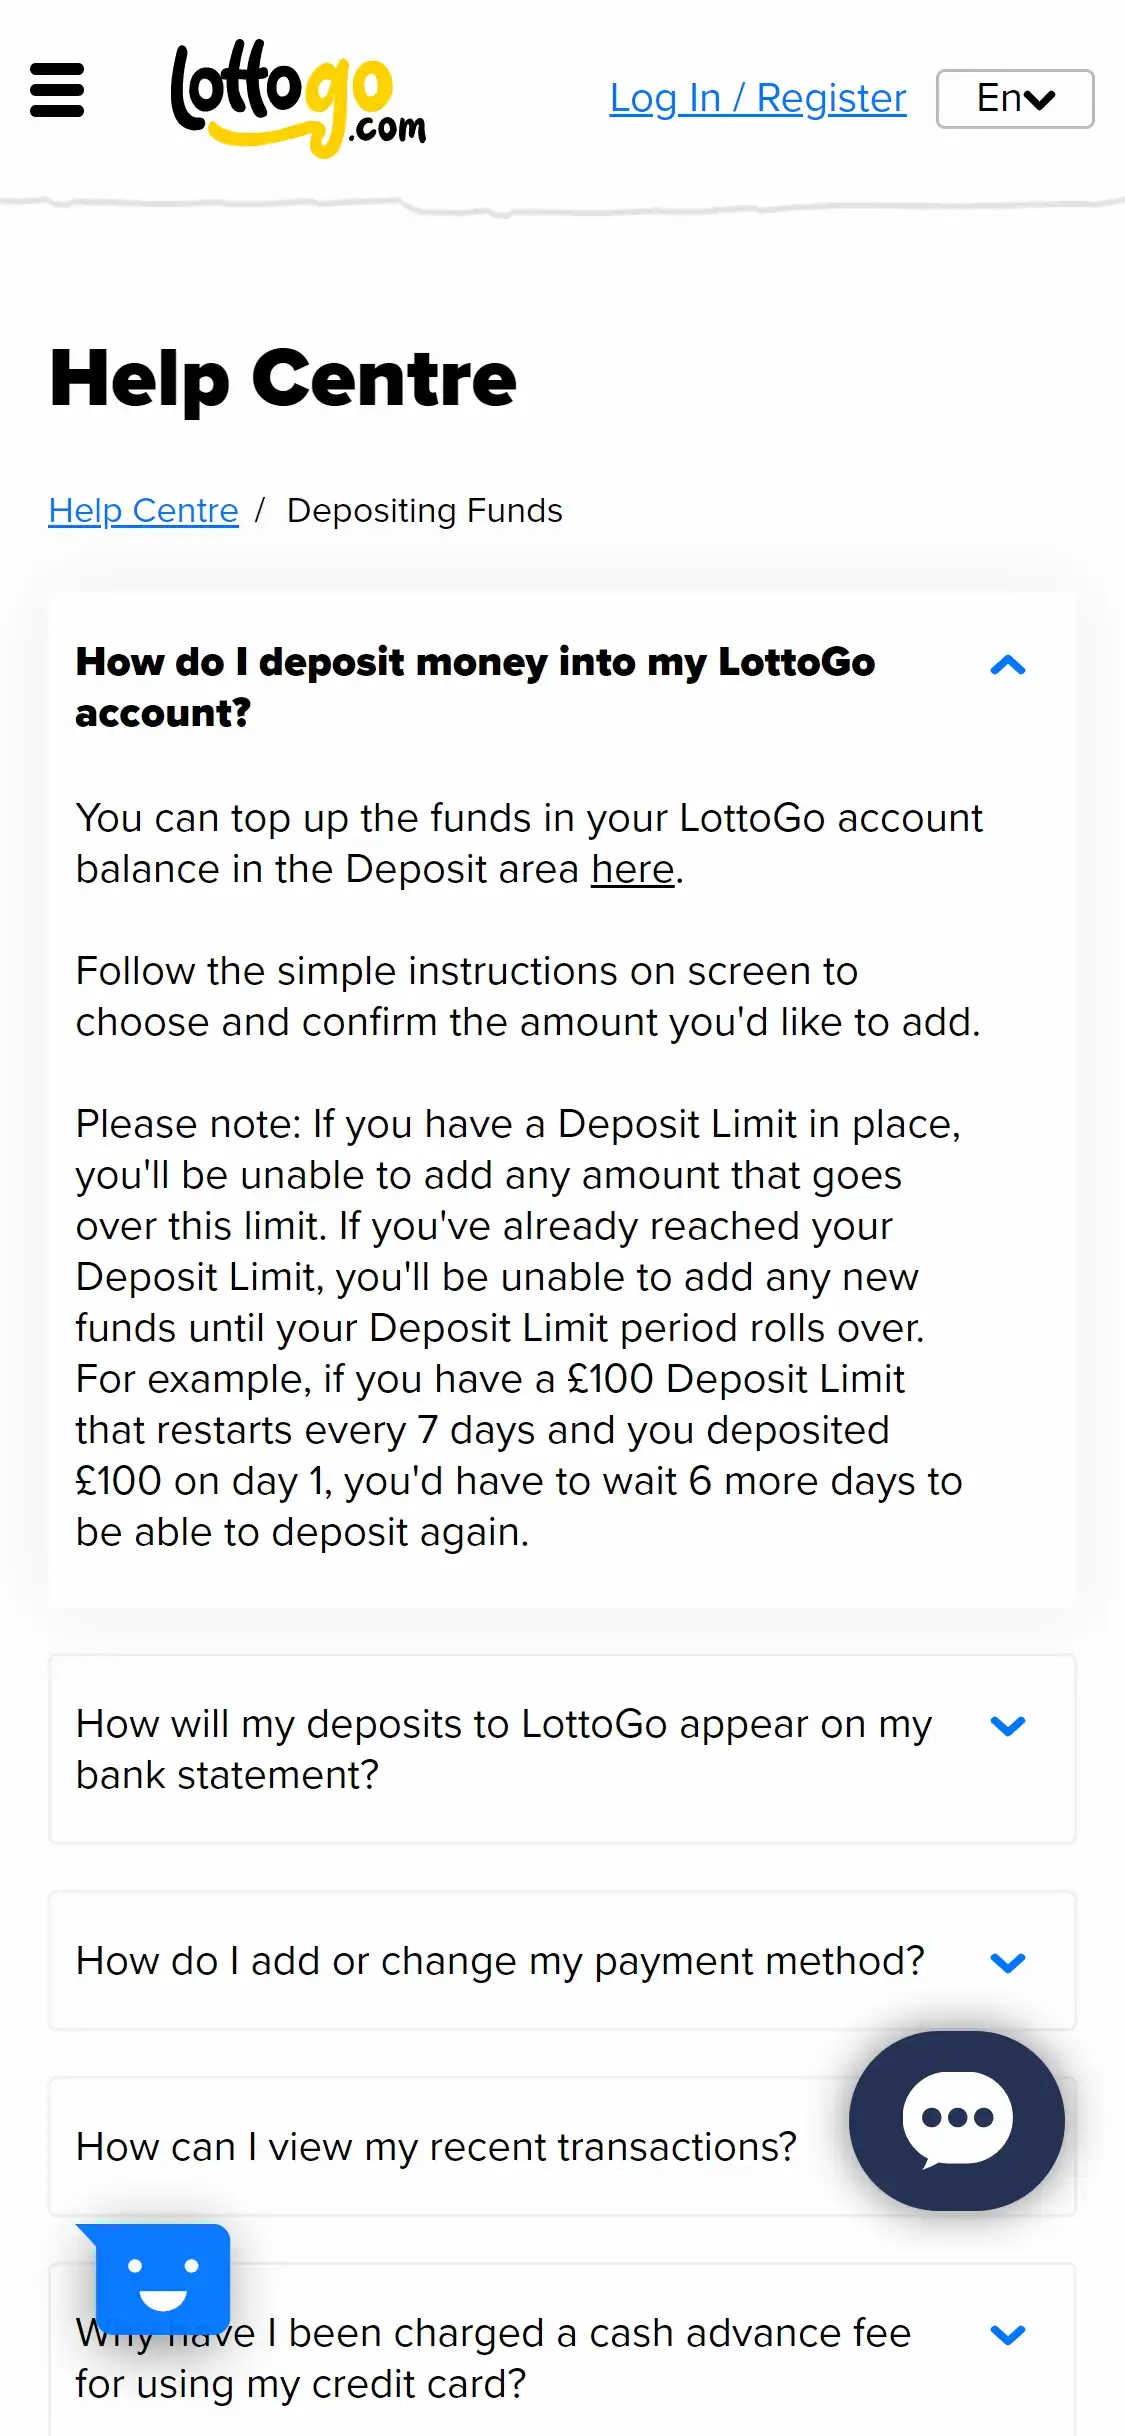
Task: Open the En language dropdown
Action: [1014, 99]
